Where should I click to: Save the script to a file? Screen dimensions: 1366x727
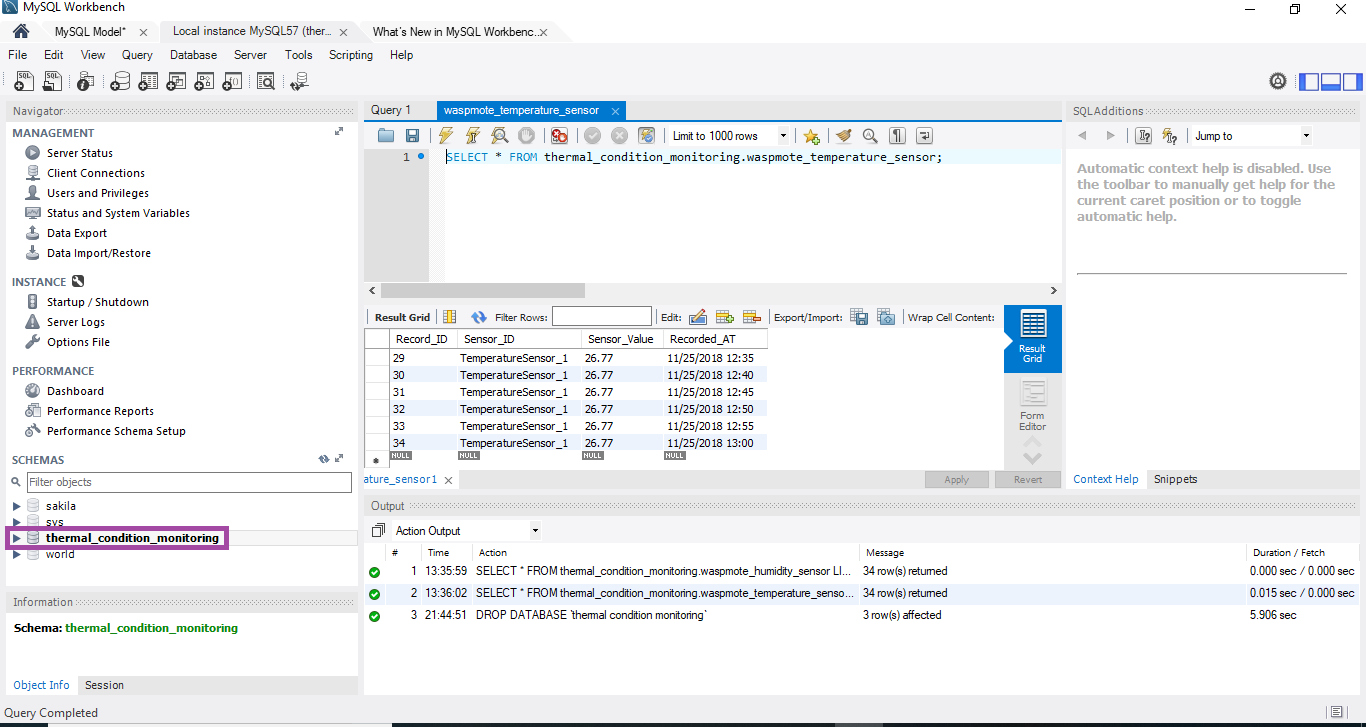412,136
